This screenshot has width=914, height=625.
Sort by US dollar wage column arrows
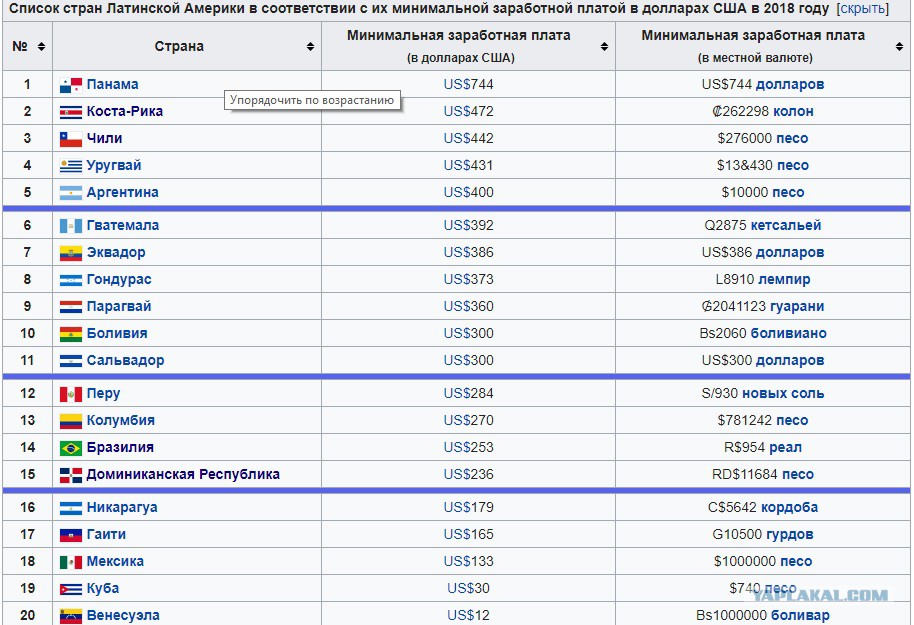(604, 47)
